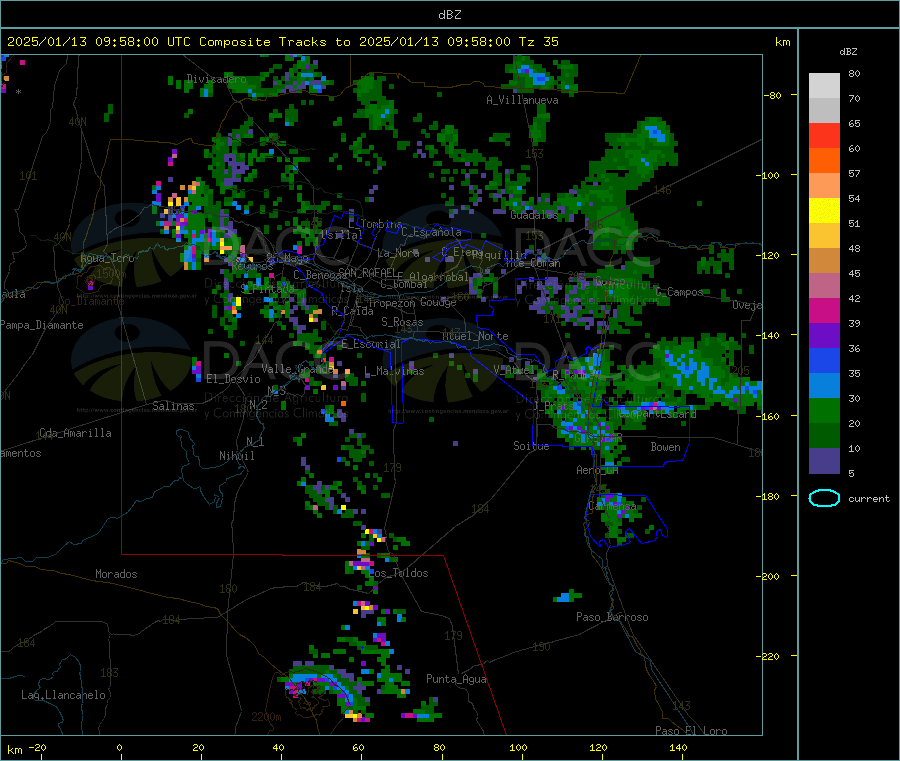Click the 'Carmensa' place label
This screenshot has height=761, width=900.
click(612, 506)
